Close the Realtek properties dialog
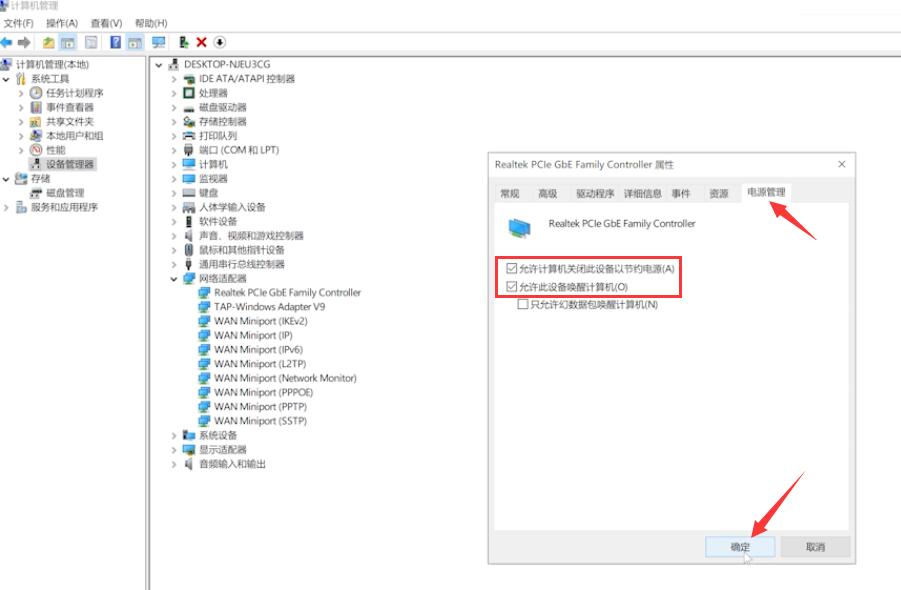The height and width of the screenshot is (590, 901). pyautogui.click(x=842, y=164)
